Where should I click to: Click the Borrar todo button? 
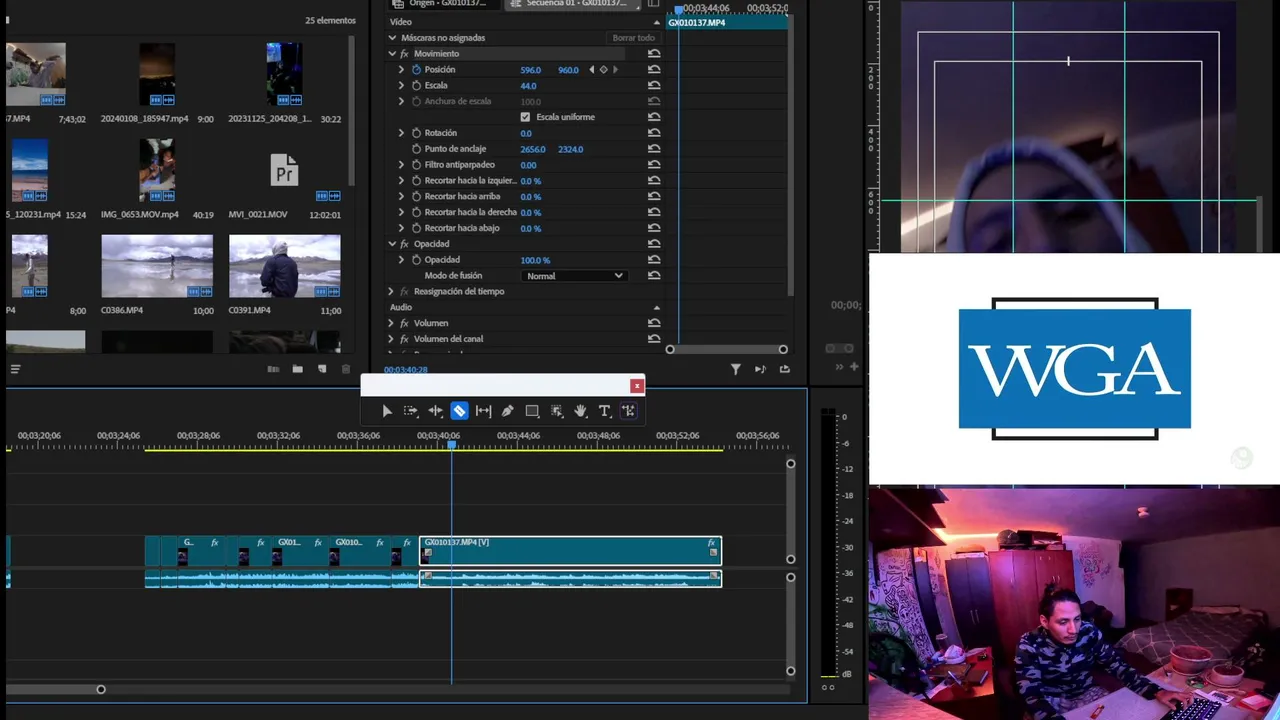(634, 38)
